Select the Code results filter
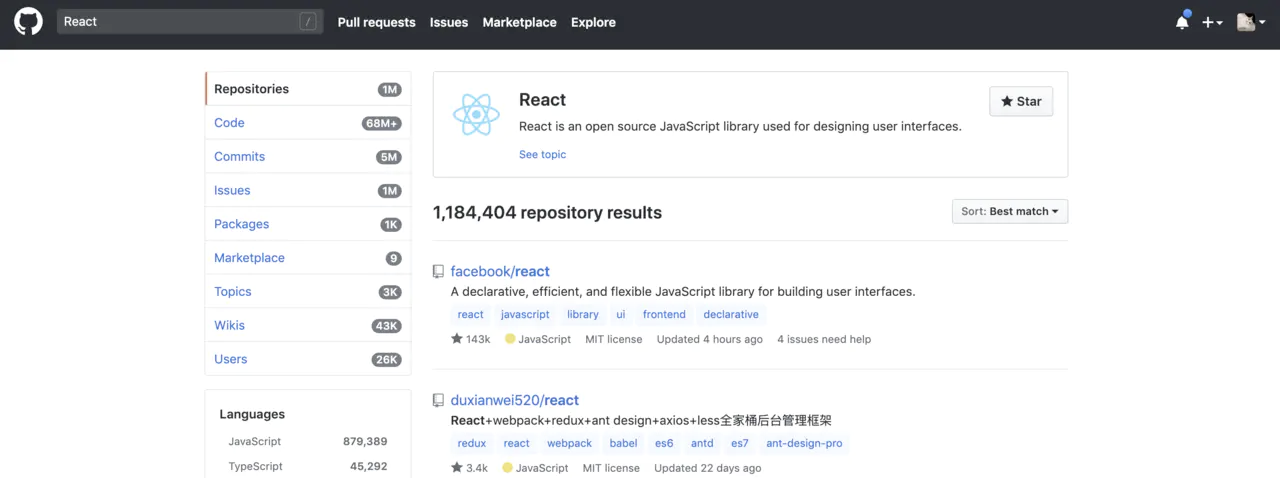The image size is (1280, 478). pyautogui.click(x=308, y=123)
